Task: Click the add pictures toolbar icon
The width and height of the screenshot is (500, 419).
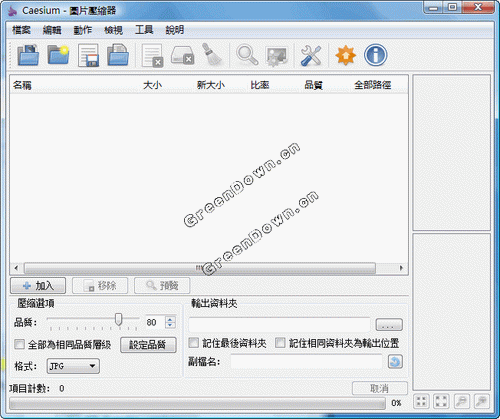Action: click(x=28, y=55)
